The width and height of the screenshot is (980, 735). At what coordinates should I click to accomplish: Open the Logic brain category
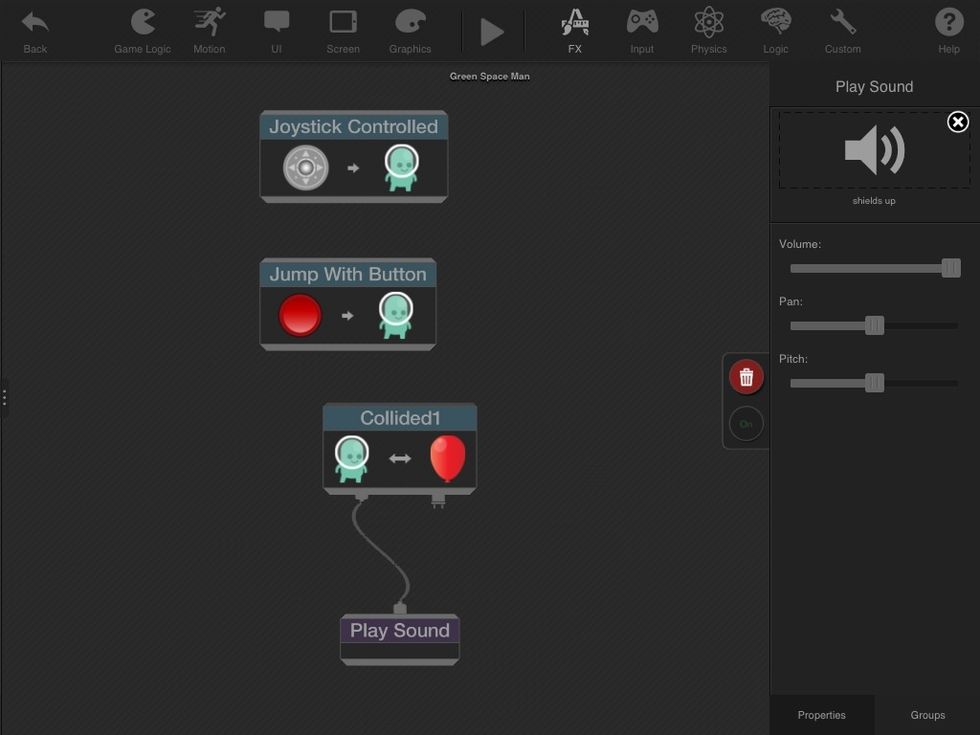pos(775,30)
